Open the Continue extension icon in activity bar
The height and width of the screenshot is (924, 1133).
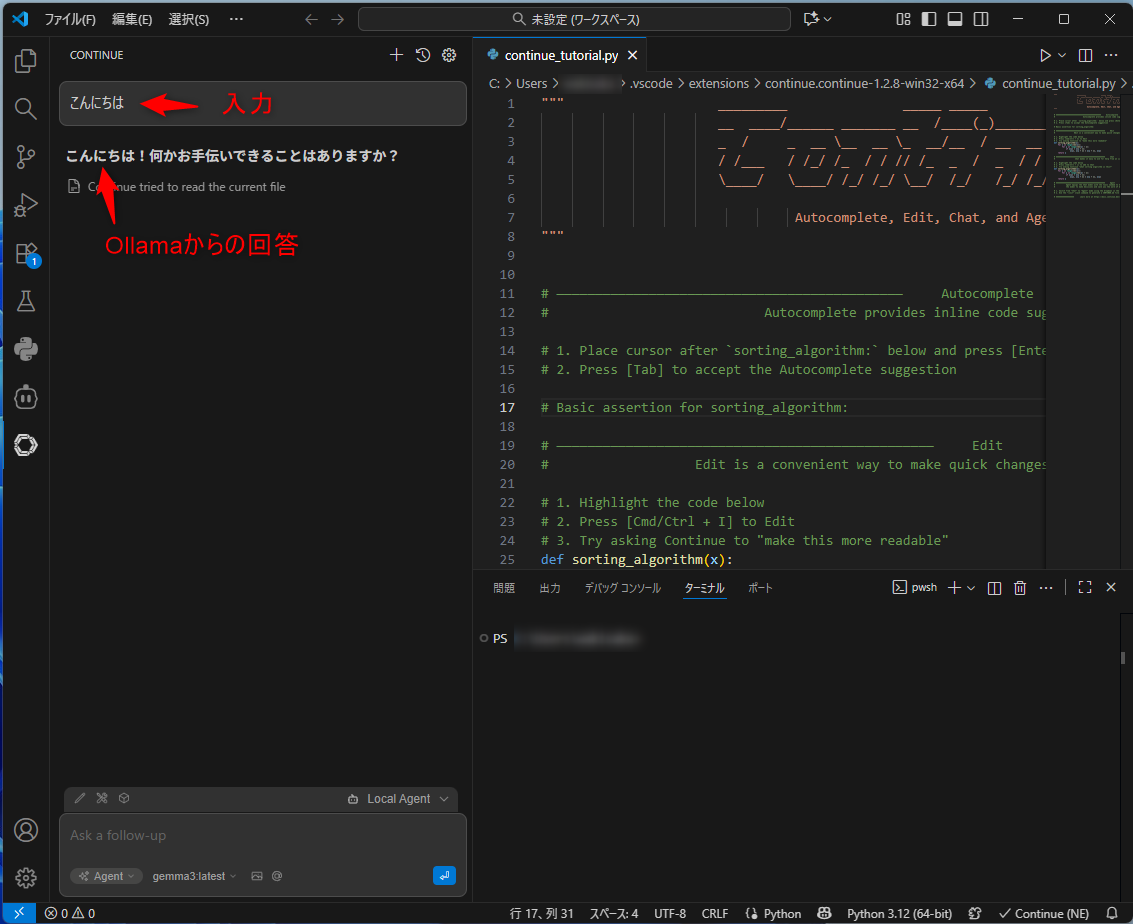point(26,445)
